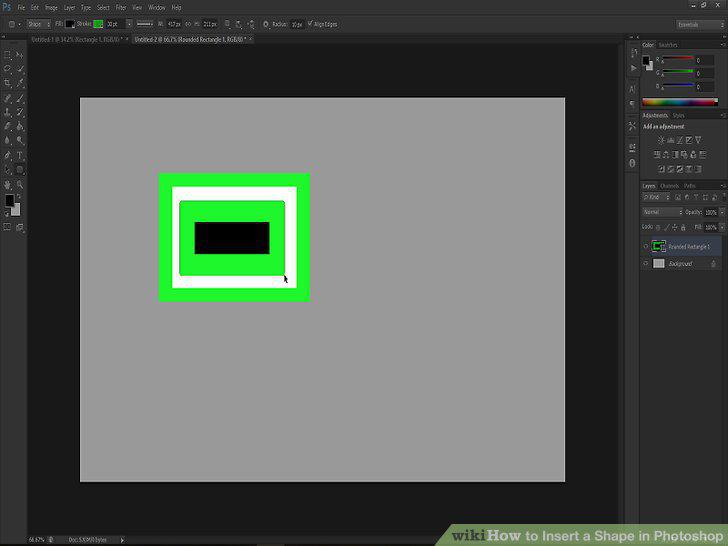Open the Image menu

point(51,7)
